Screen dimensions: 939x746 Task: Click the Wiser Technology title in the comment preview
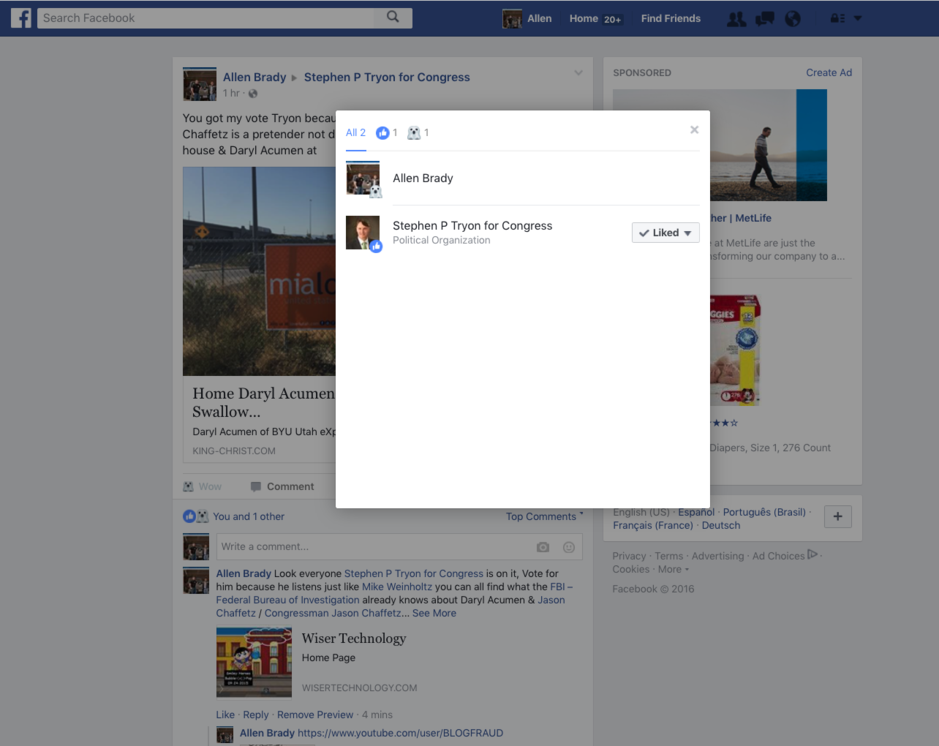click(354, 638)
